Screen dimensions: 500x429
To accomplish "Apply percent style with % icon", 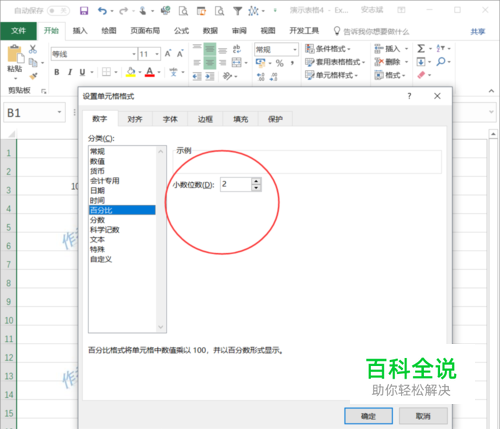I will pyautogui.click(x=279, y=63).
